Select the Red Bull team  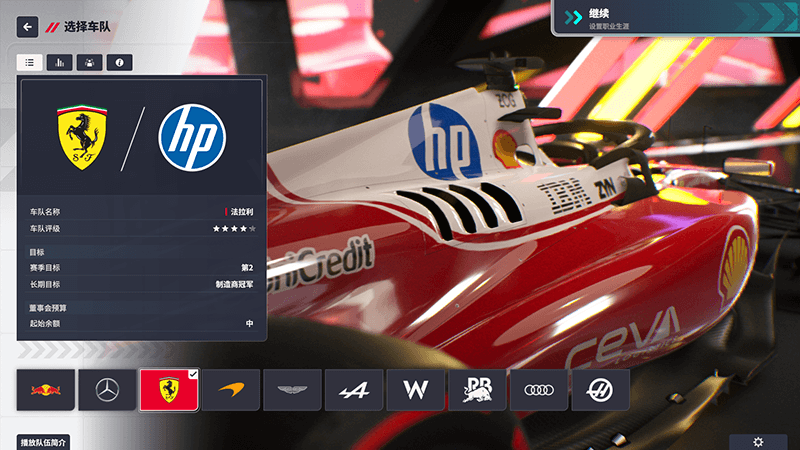pos(46,390)
